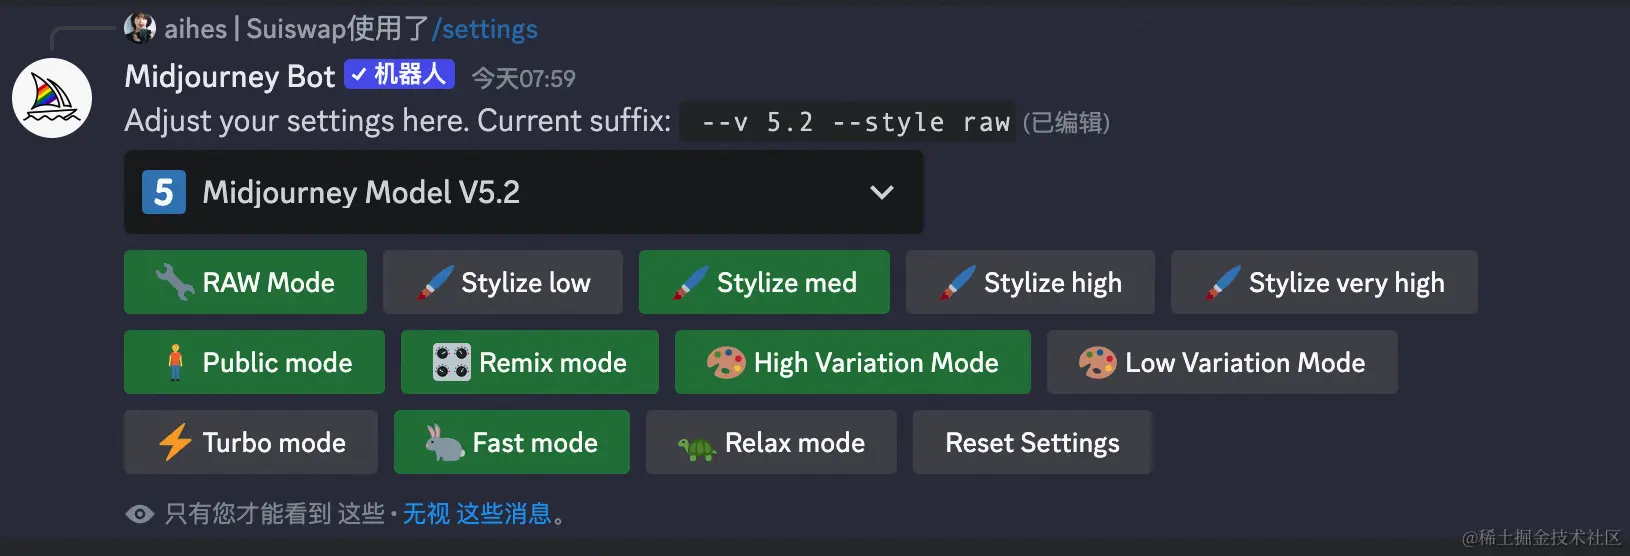The image size is (1630, 556).
Task: Click the aihes user avatar thumbnail
Action: 140,28
